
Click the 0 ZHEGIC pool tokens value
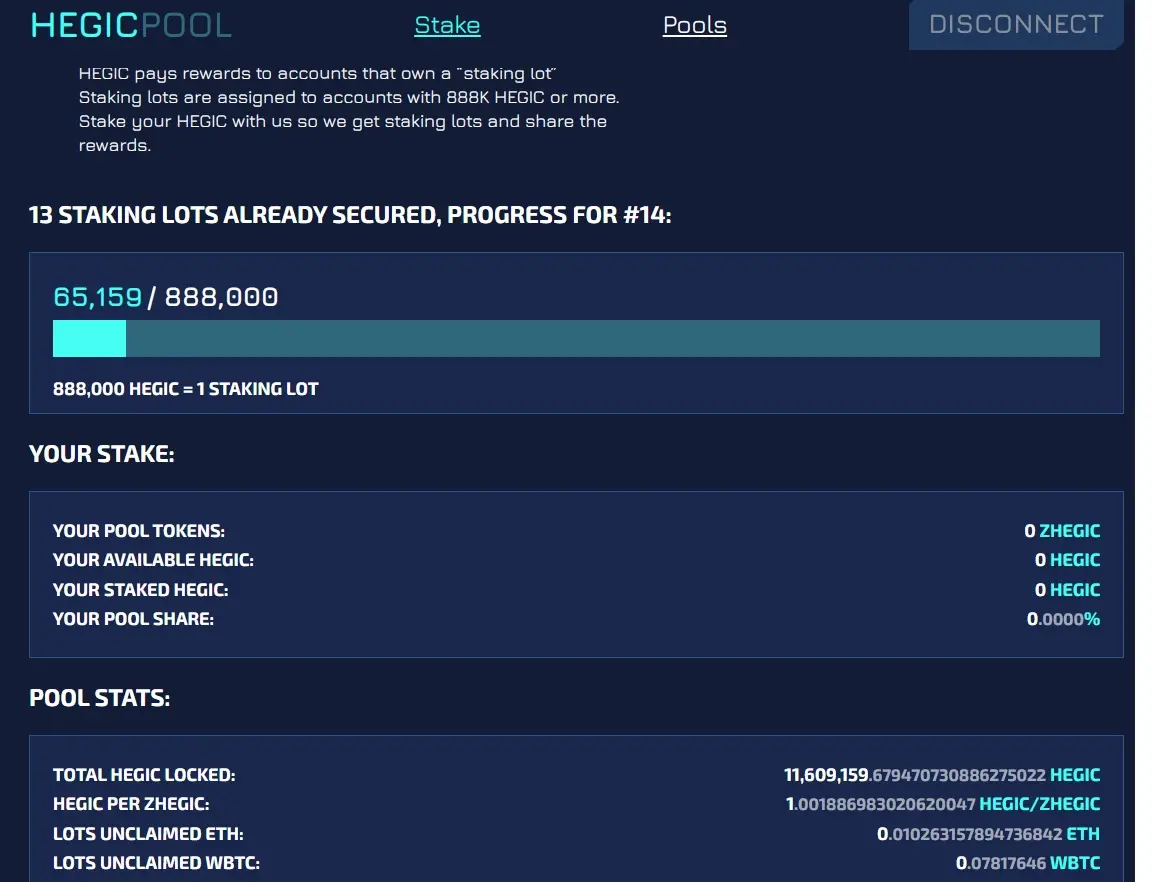(x=1062, y=531)
